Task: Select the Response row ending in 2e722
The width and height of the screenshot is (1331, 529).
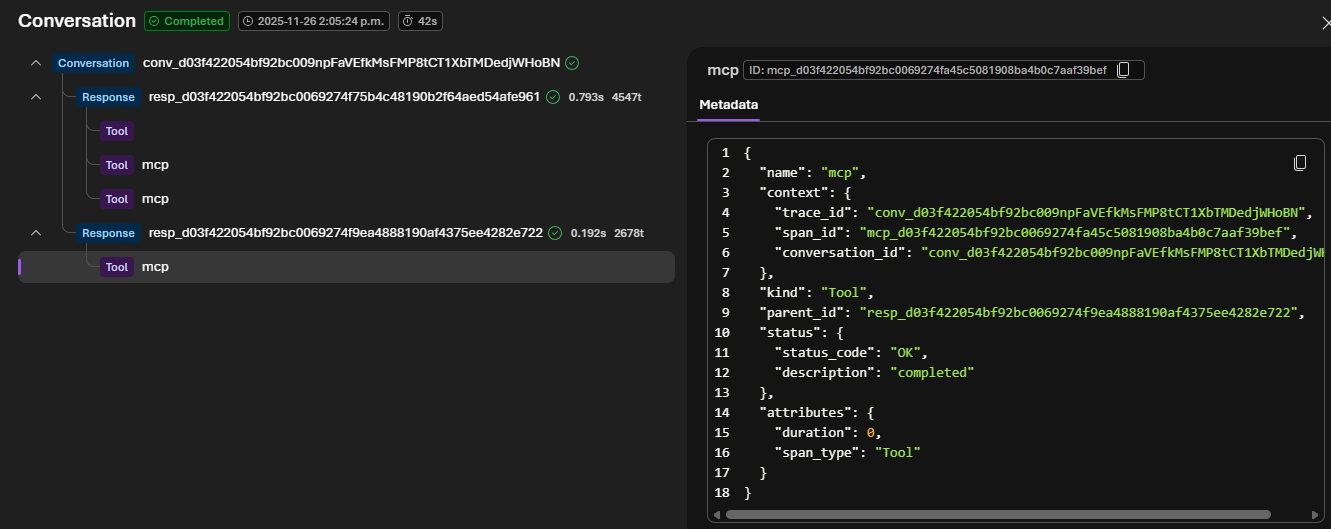Action: pos(346,233)
